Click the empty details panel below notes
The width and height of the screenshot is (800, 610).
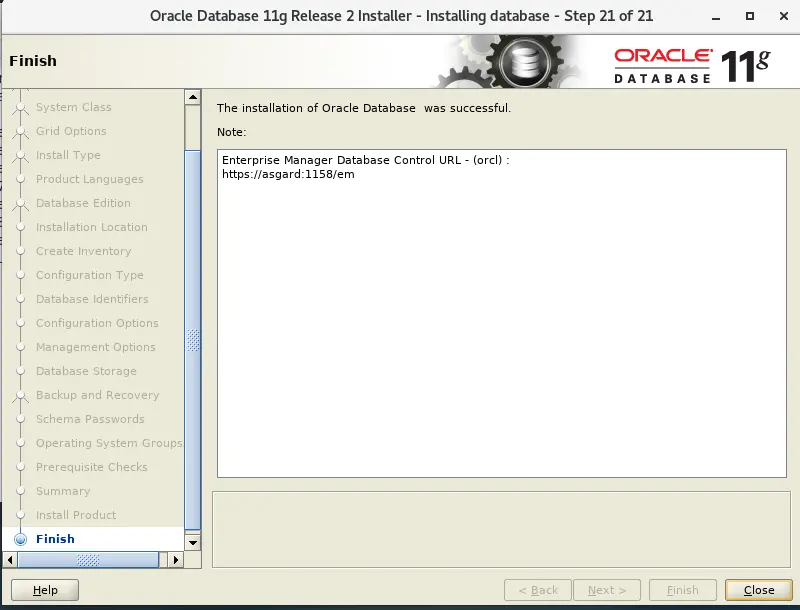click(x=501, y=529)
